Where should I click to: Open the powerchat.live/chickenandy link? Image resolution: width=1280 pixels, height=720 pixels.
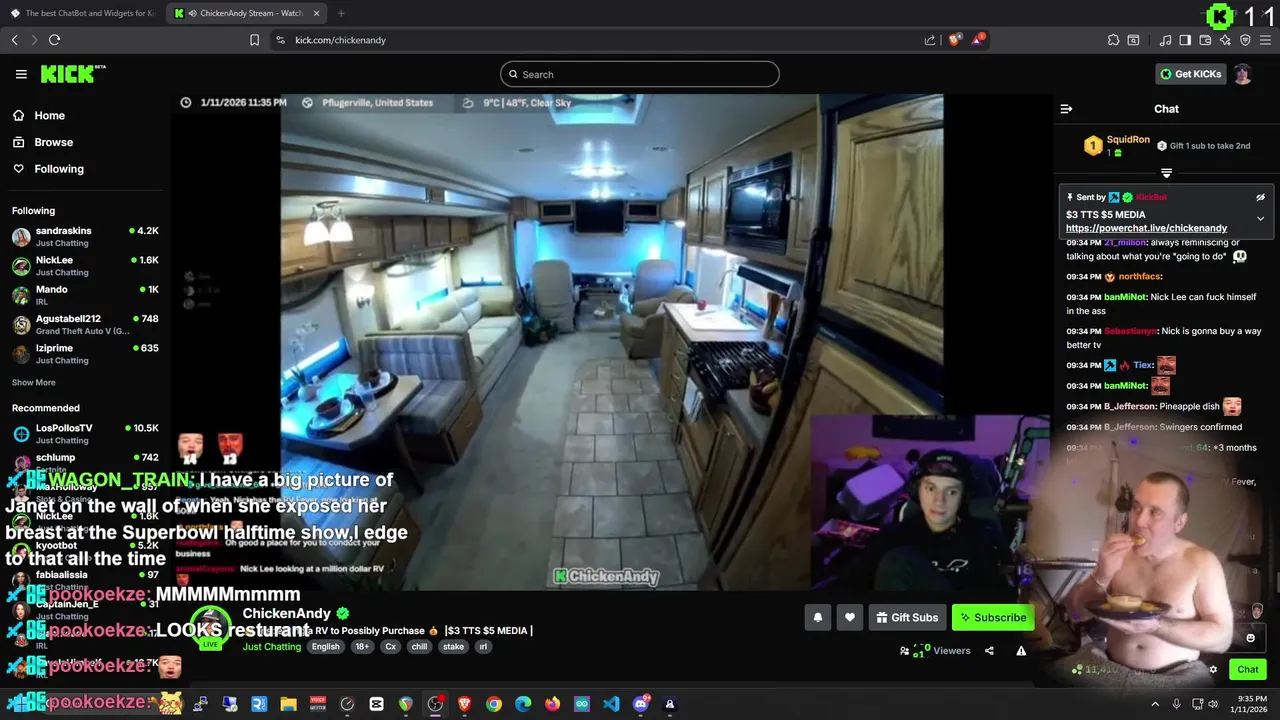click(x=1146, y=228)
